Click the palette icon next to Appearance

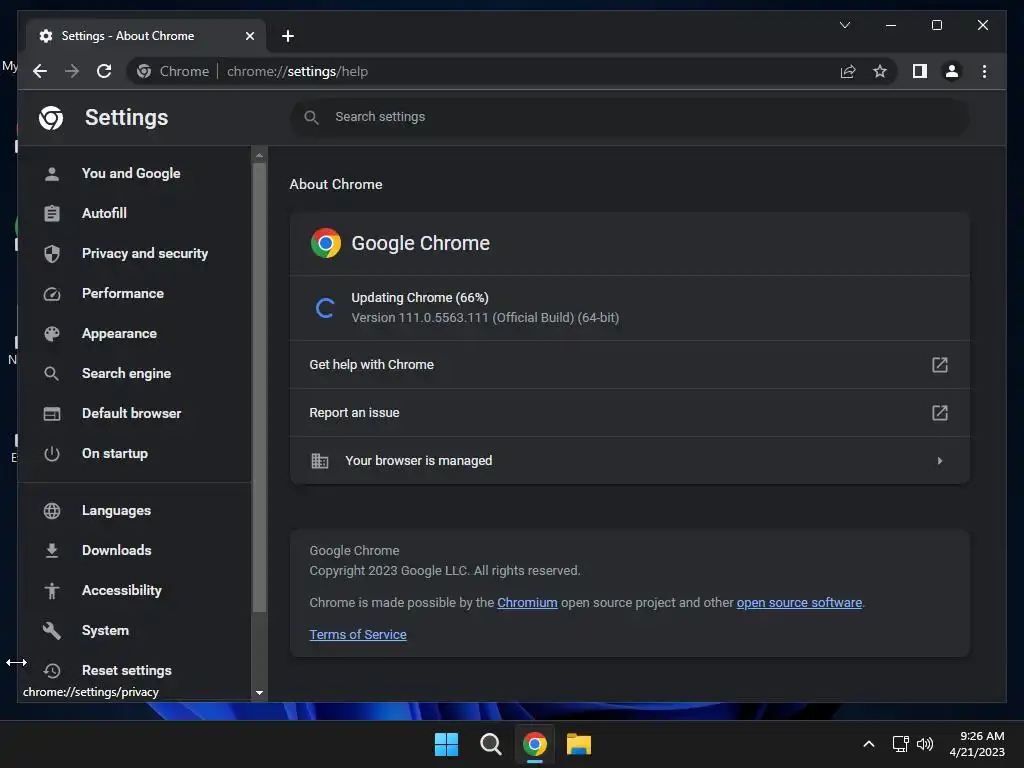(x=52, y=334)
